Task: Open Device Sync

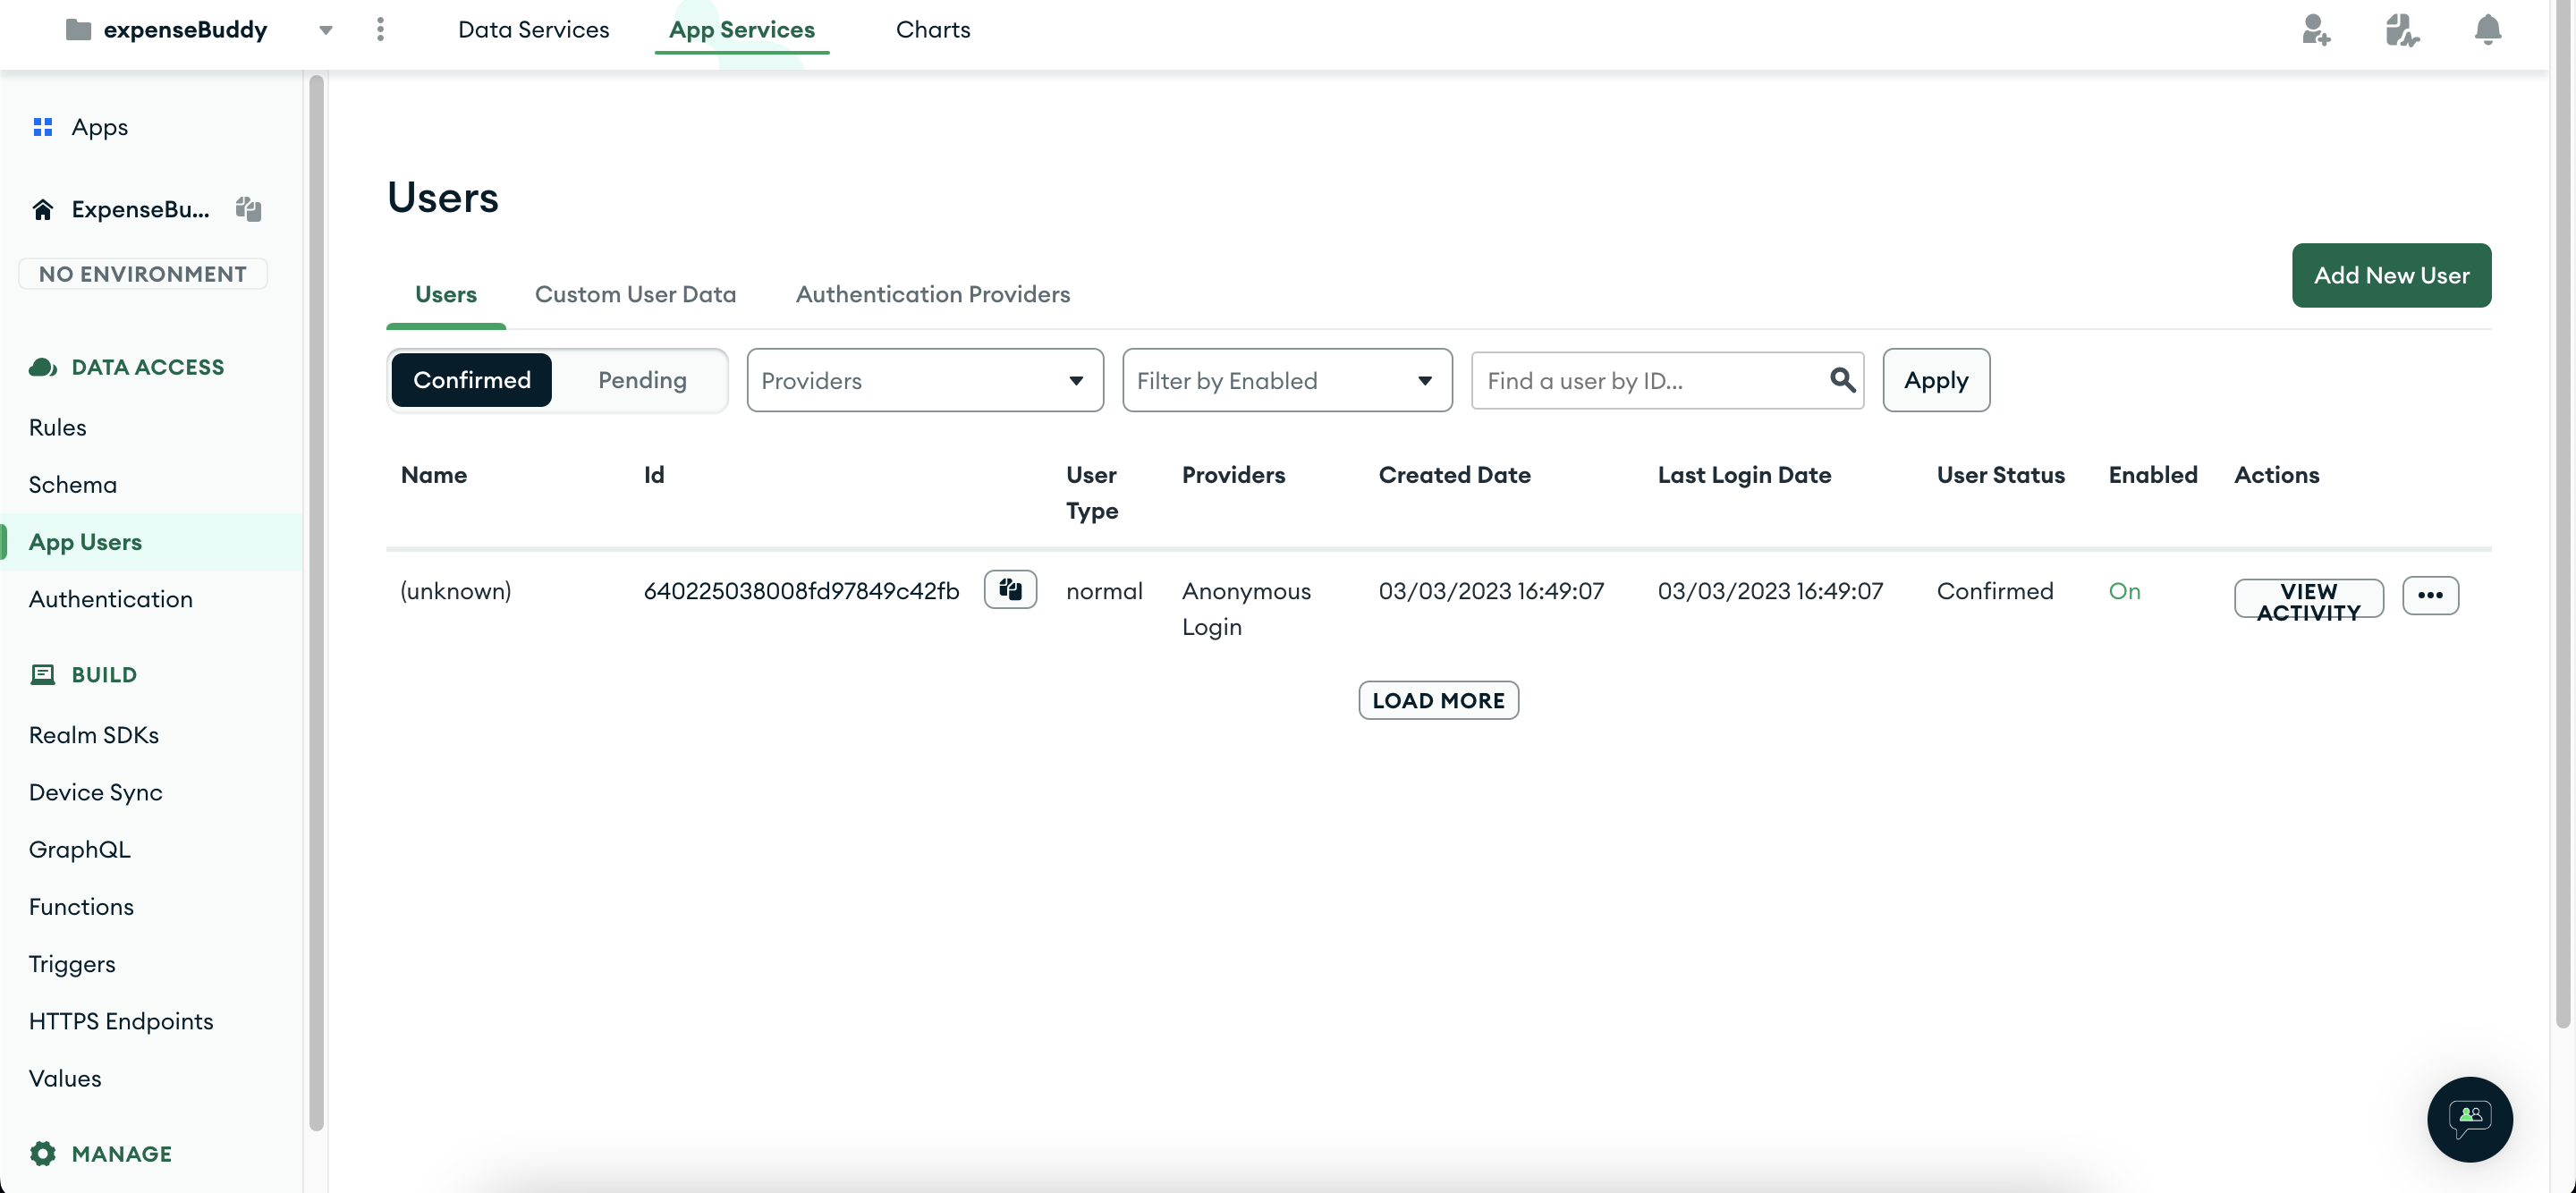Action: pyautogui.click(x=95, y=792)
